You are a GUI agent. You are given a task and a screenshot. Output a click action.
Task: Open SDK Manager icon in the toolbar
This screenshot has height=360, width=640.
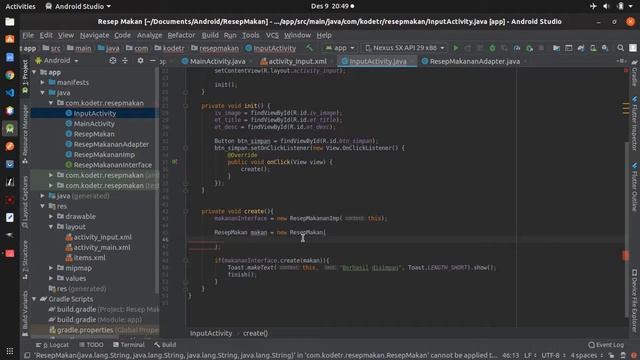(605, 48)
